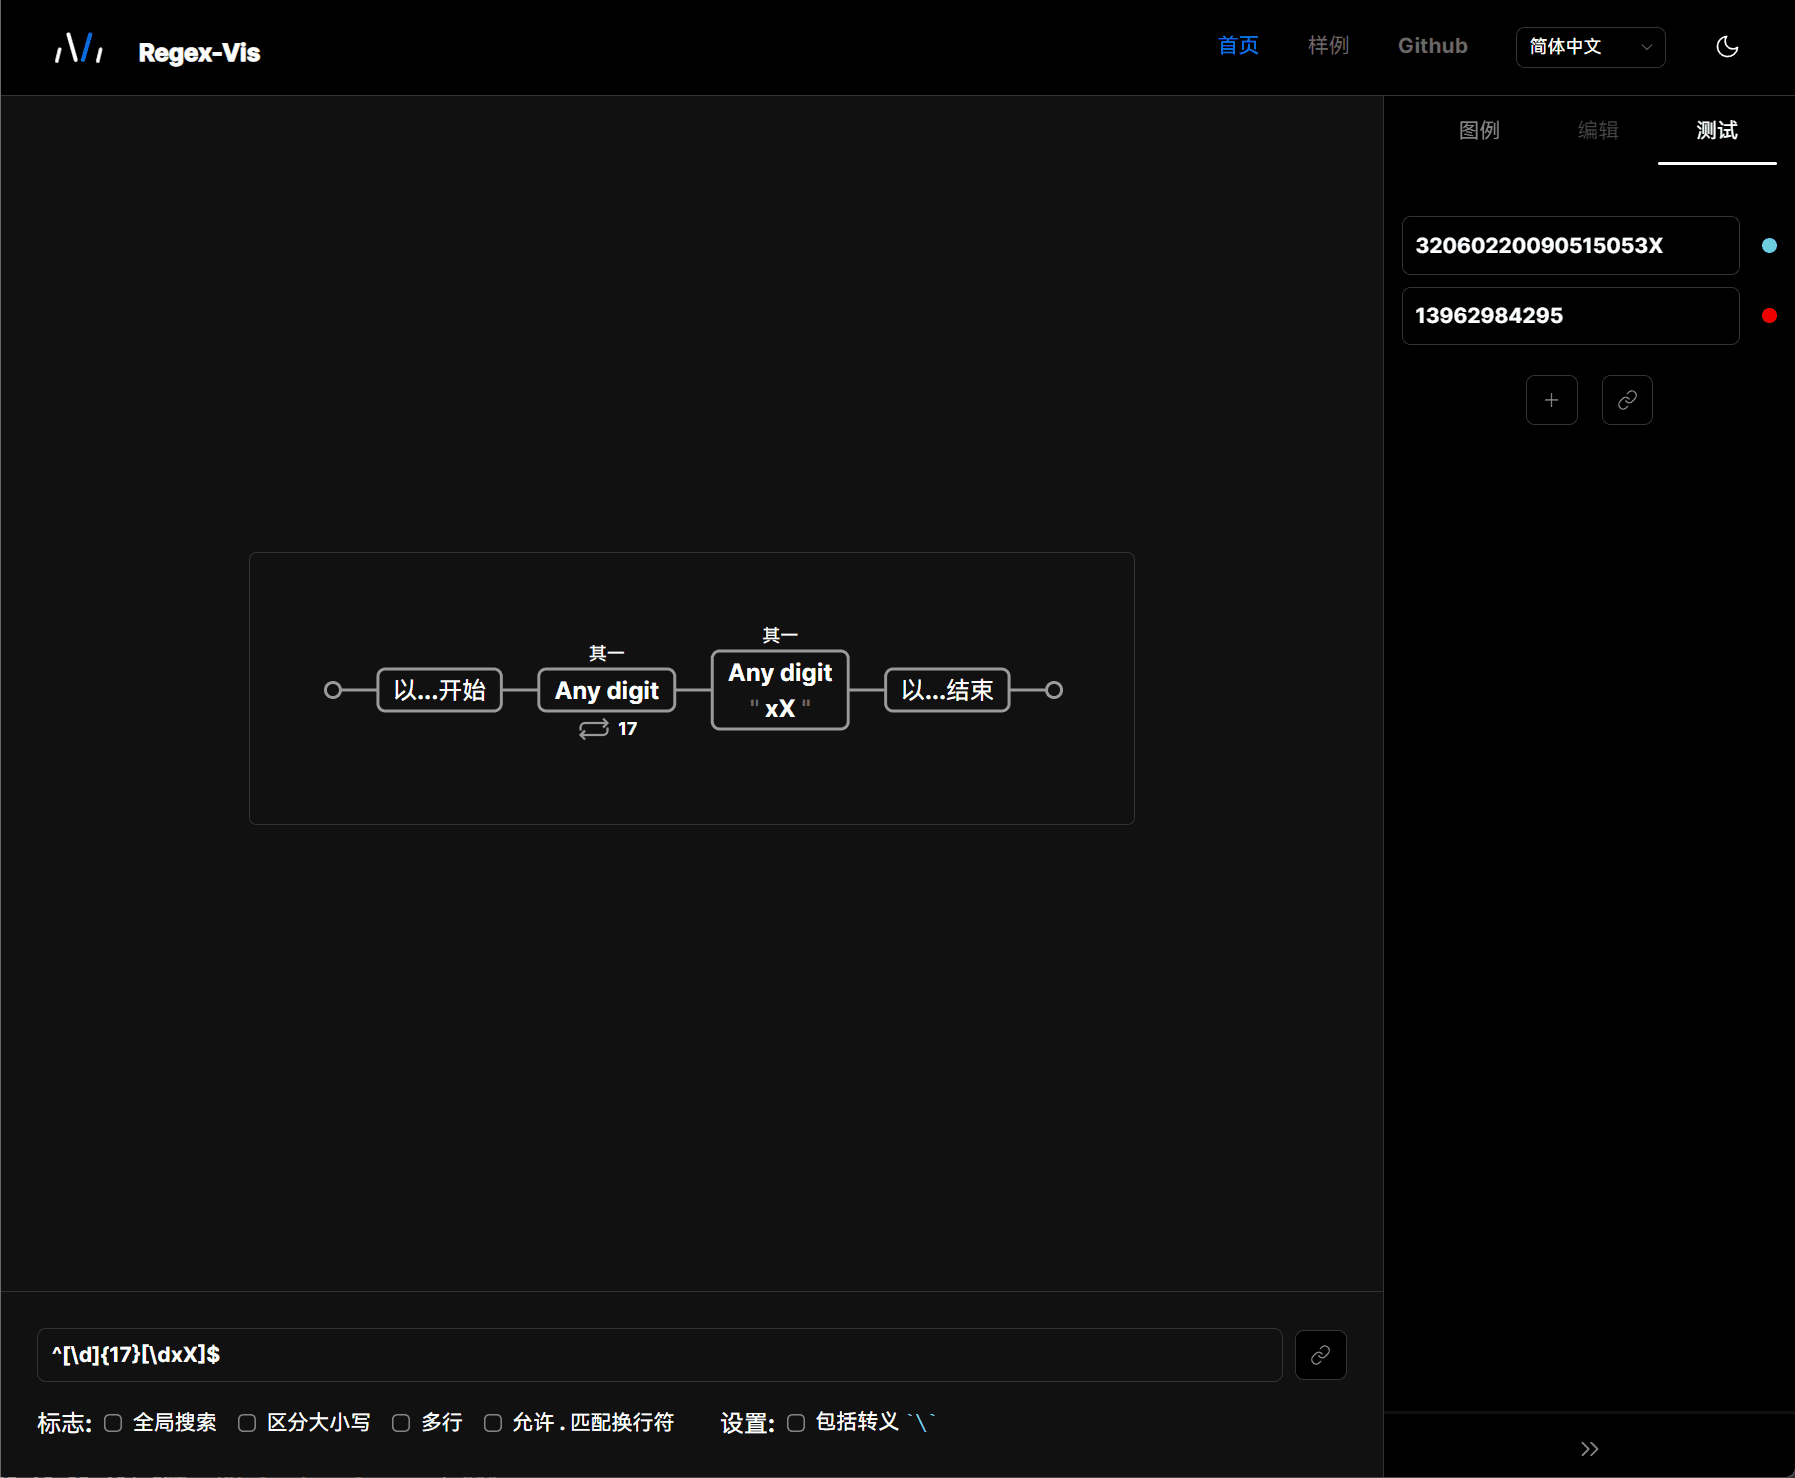Check the 多行 multiline checkbox
Viewport: 1795px width, 1478px height.
[x=401, y=1423]
